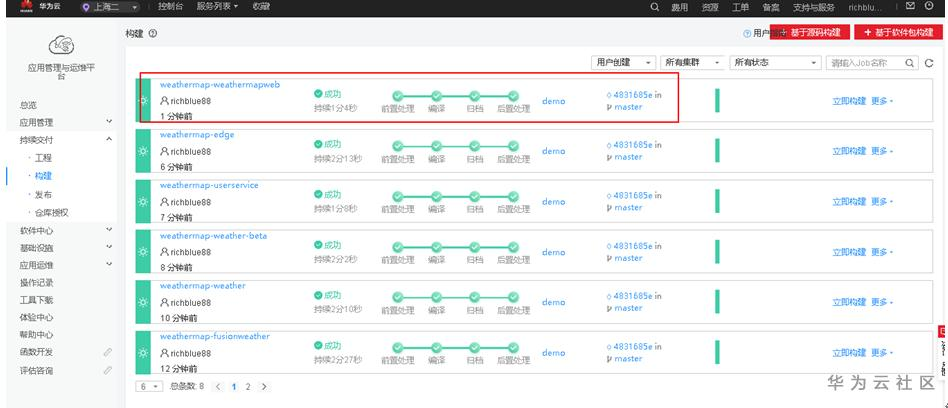The width and height of the screenshot is (948, 408).
Task: Expand the 服务列表 menu
Action: click(217, 7)
